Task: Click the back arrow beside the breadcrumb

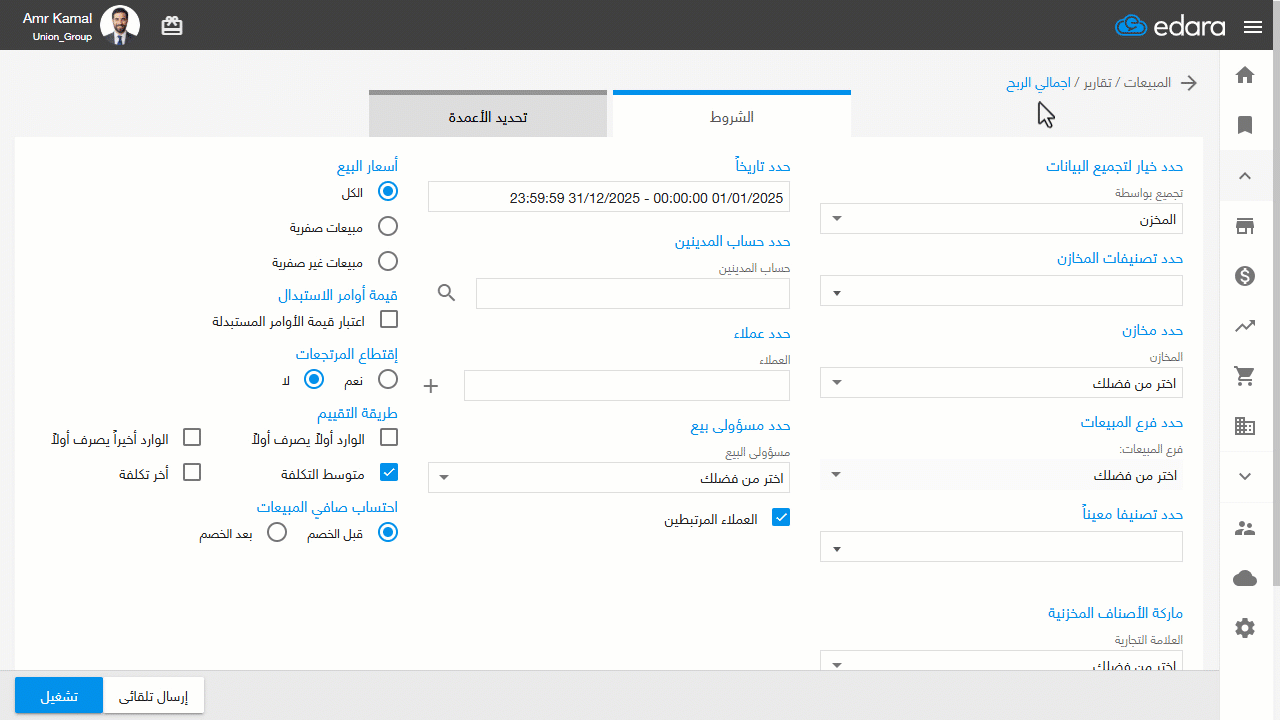Action: tap(1189, 83)
